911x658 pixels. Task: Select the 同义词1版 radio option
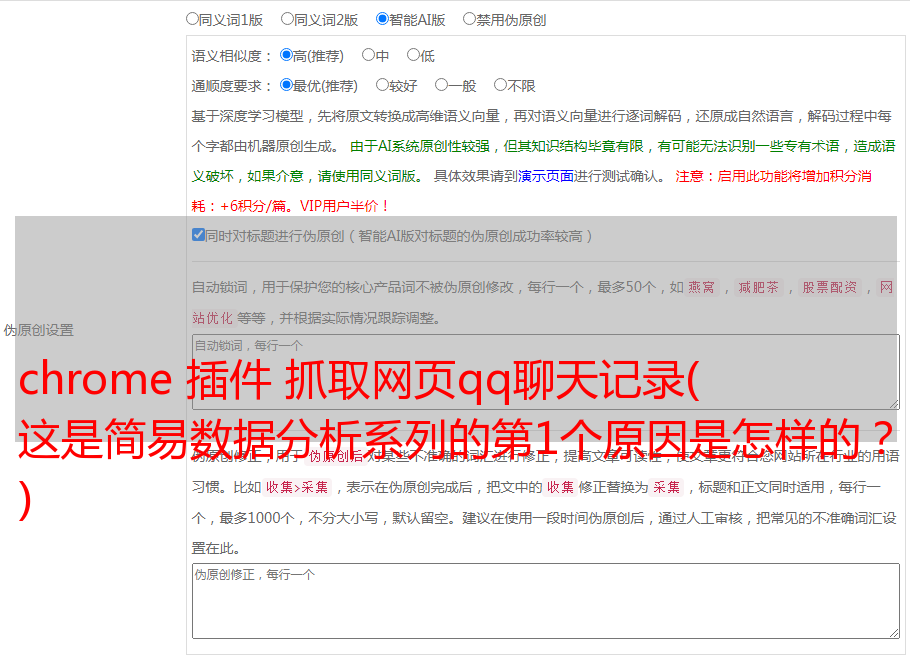tap(192, 19)
